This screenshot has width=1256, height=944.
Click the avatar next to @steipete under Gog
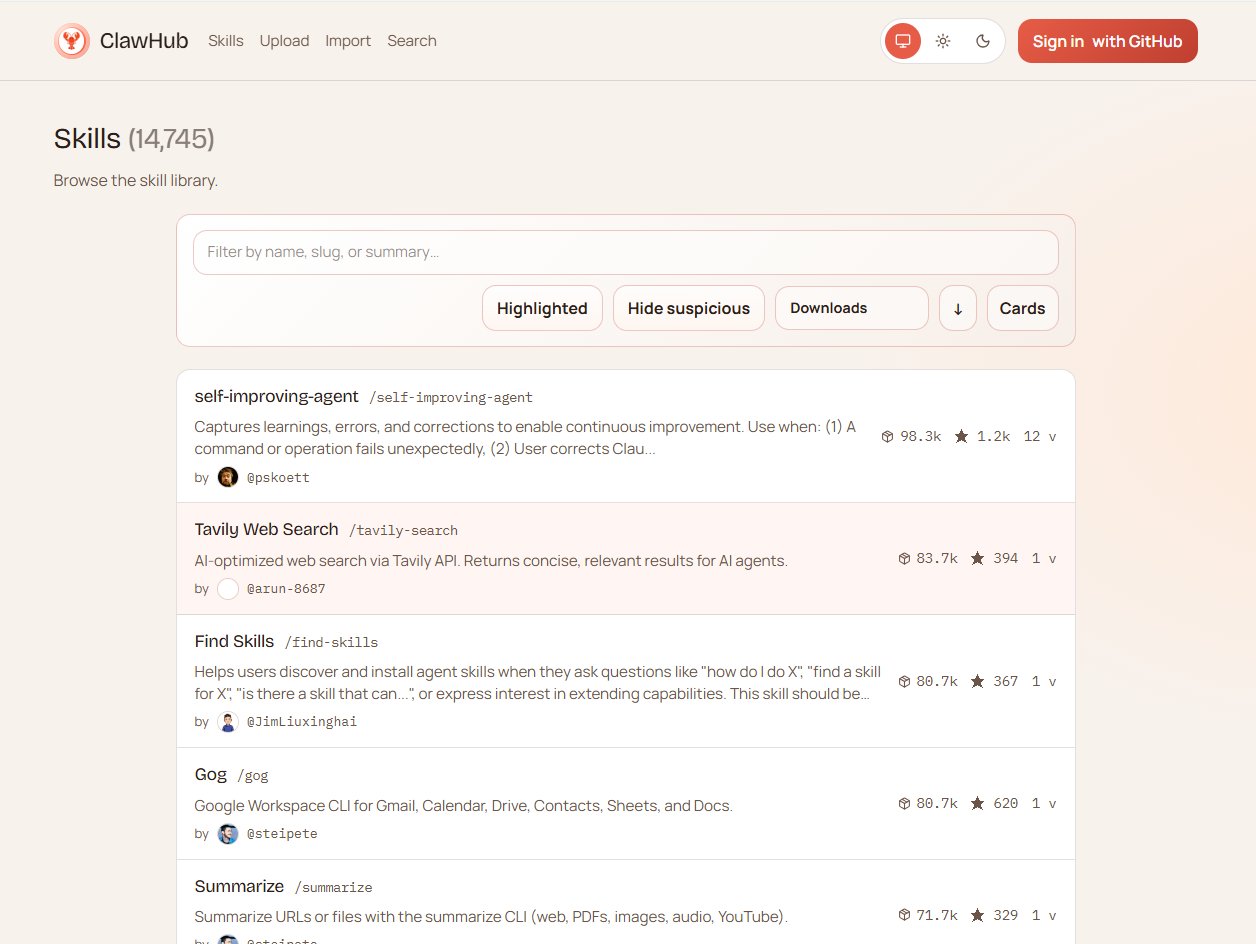228,833
